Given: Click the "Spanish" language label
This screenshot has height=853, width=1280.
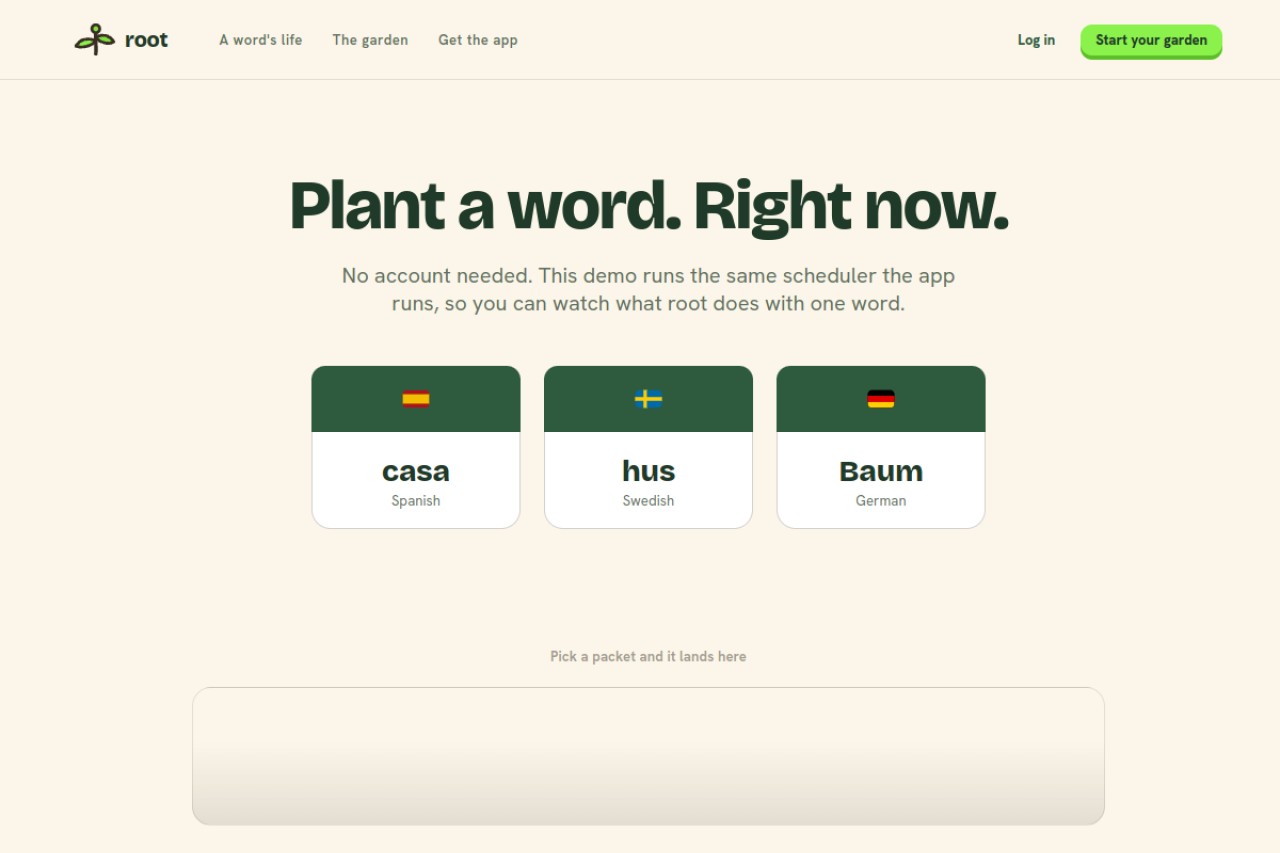Looking at the screenshot, I should [x=416, y=501].
